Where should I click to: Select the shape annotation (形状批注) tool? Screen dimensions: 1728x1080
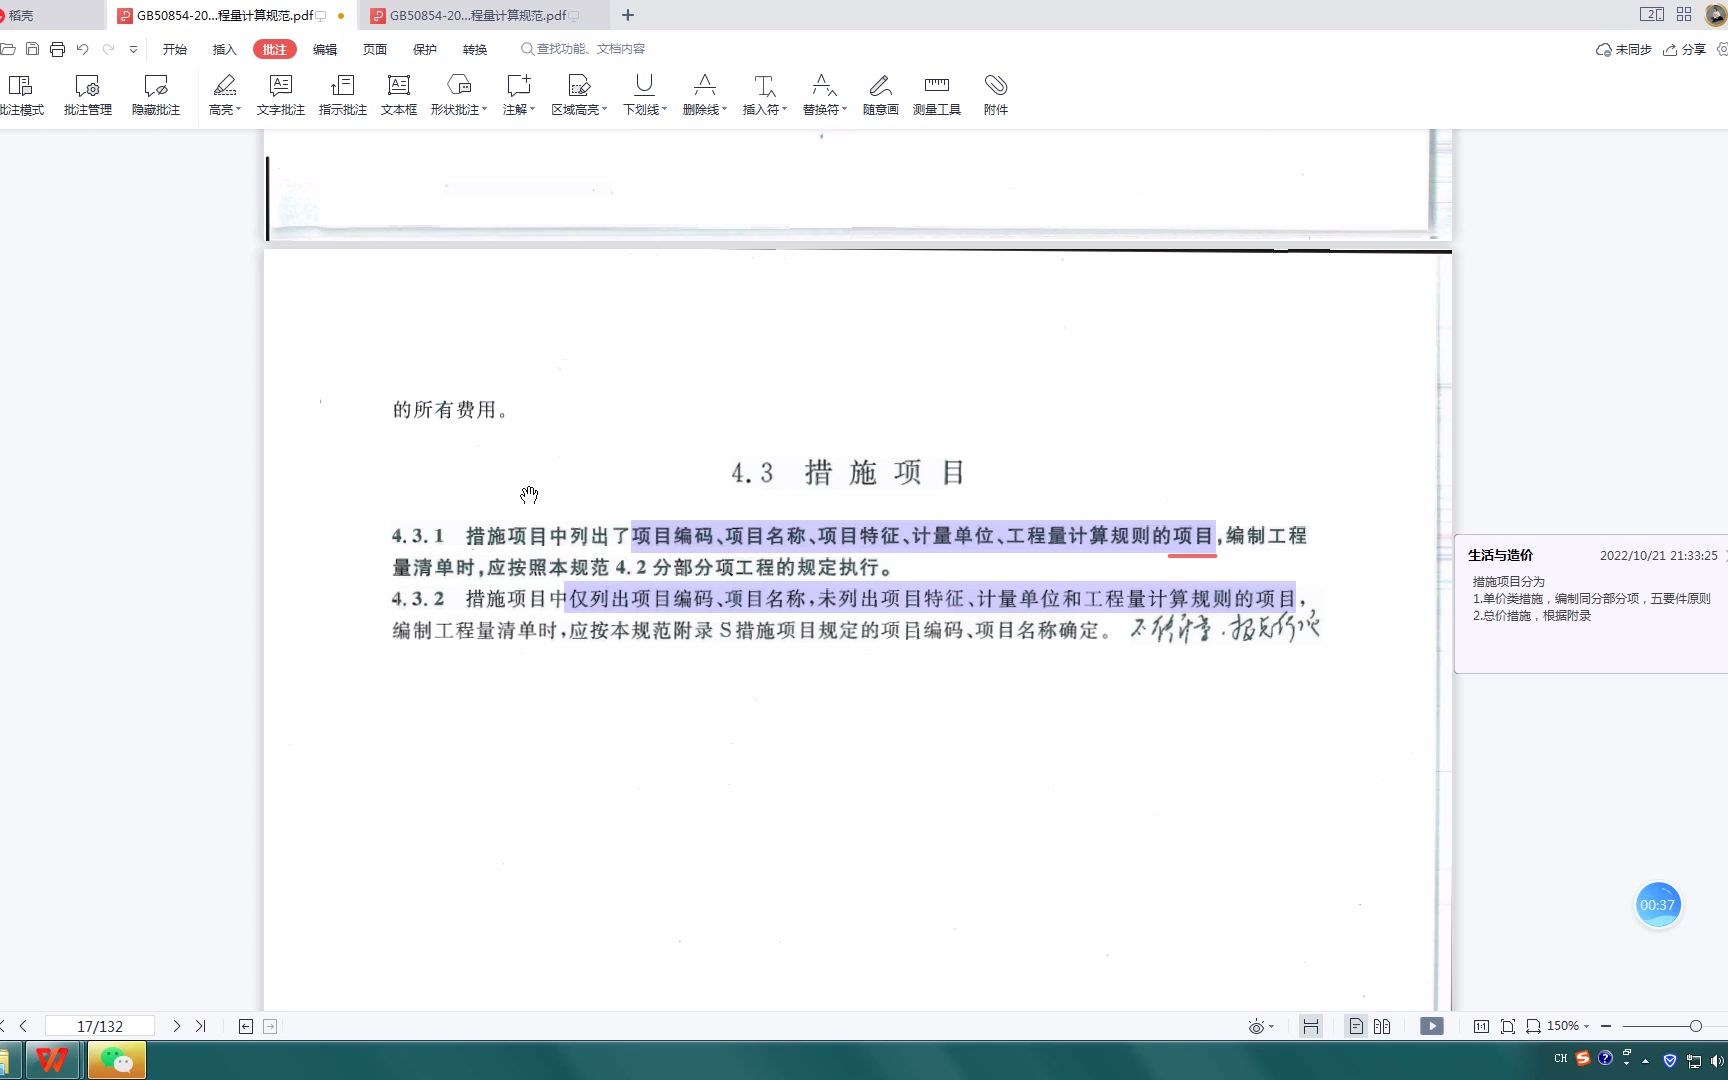[456, 86]
